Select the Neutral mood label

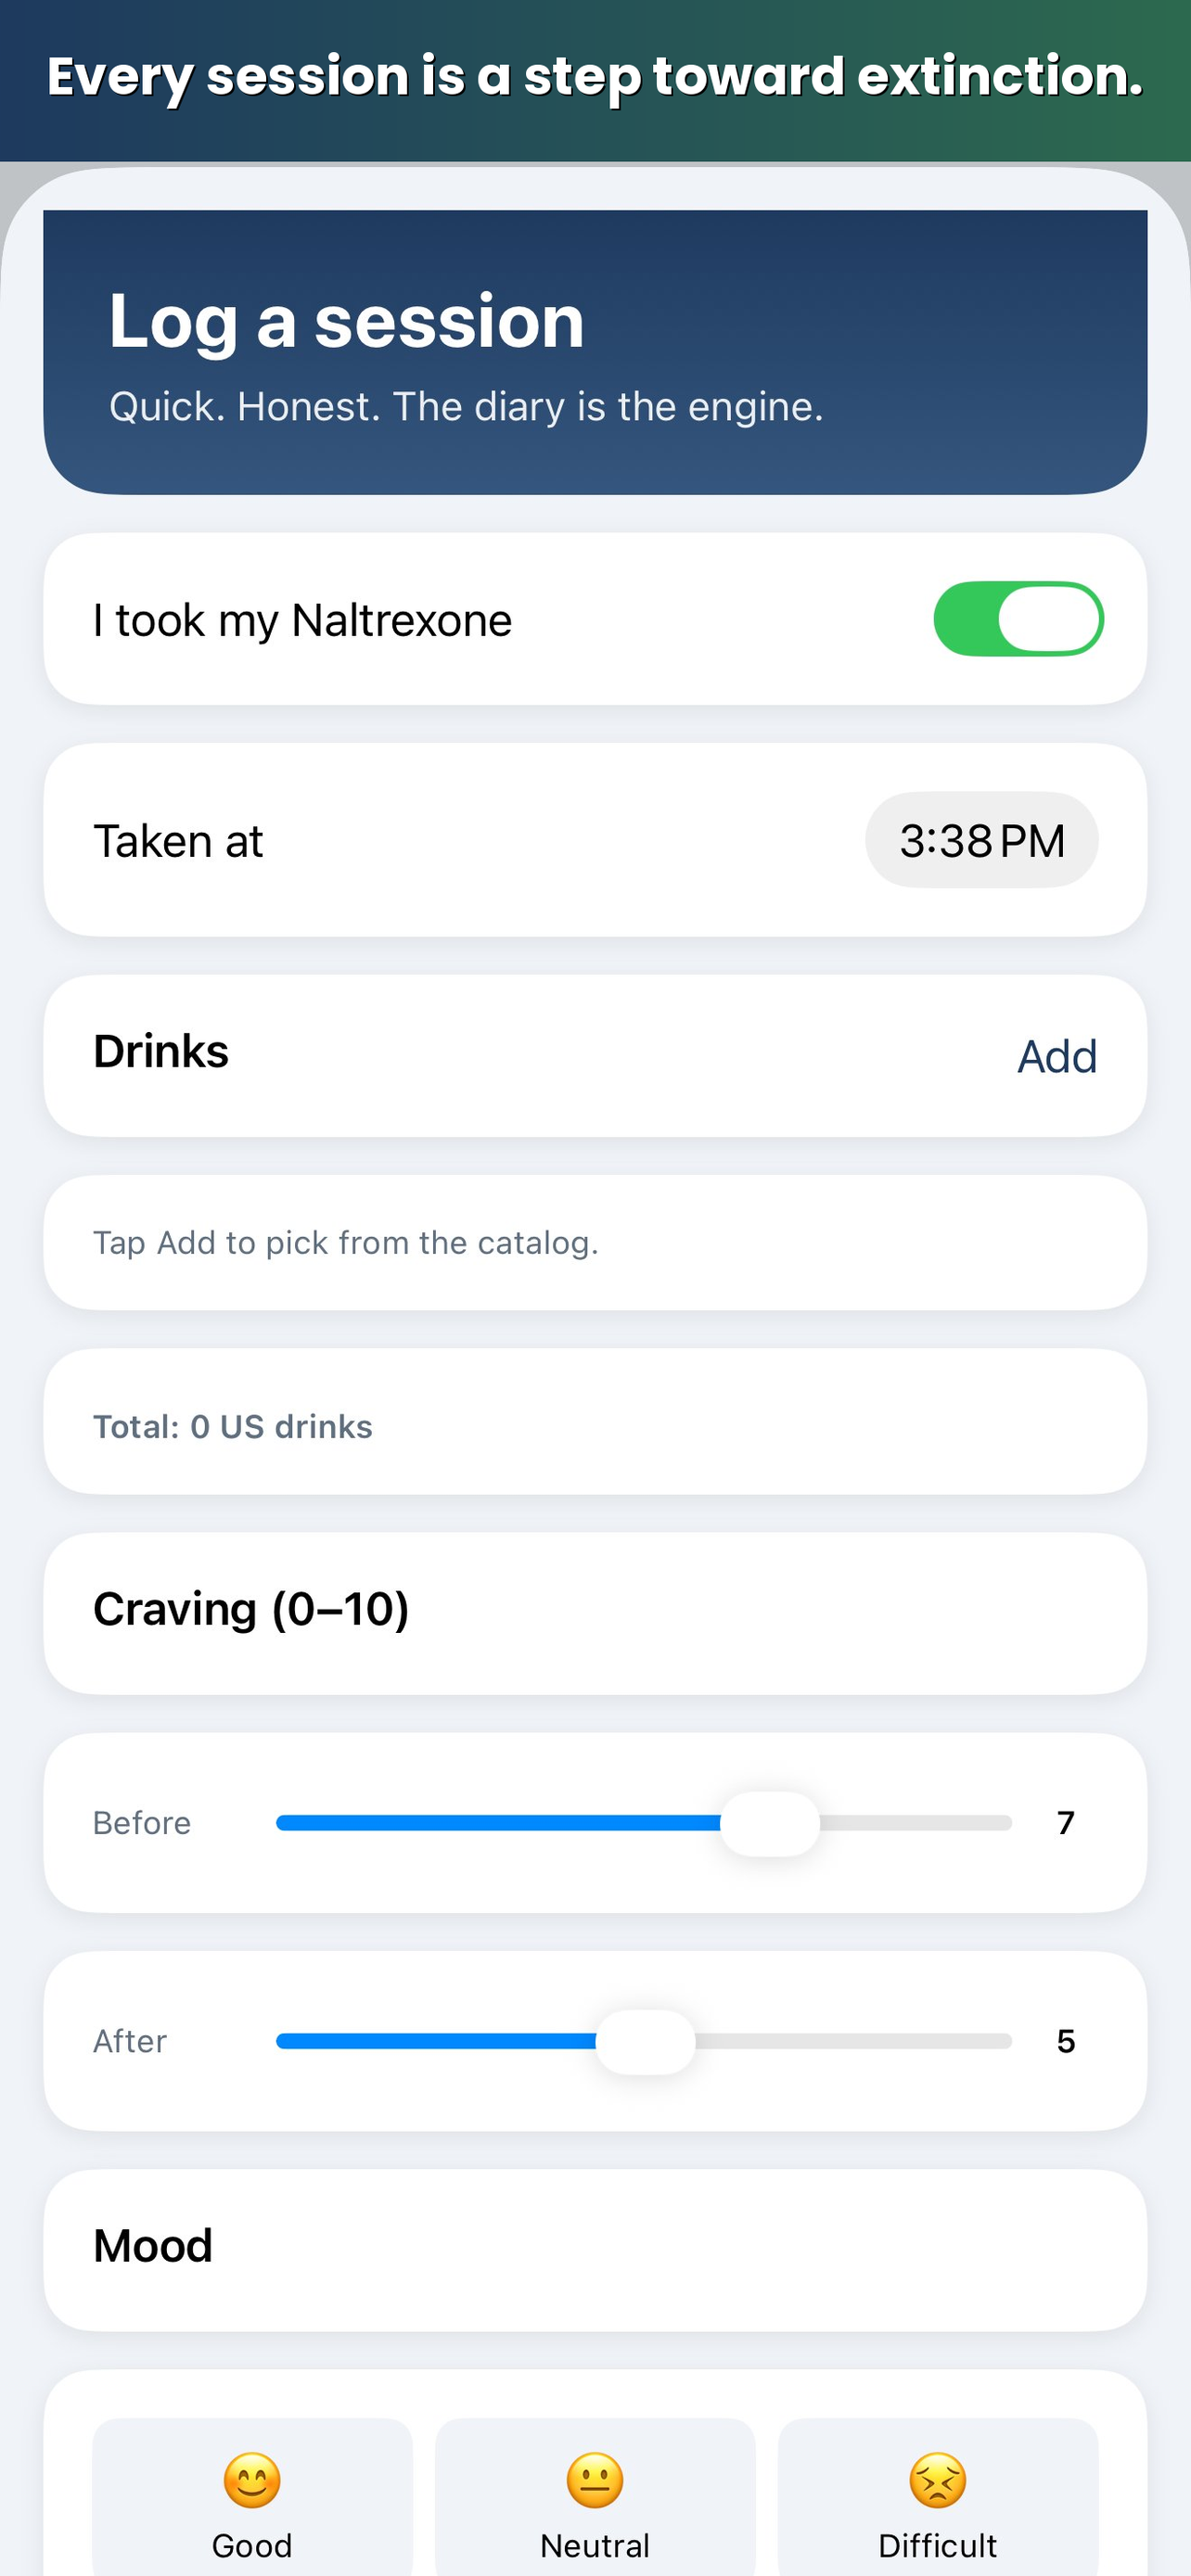[595, 2545]
